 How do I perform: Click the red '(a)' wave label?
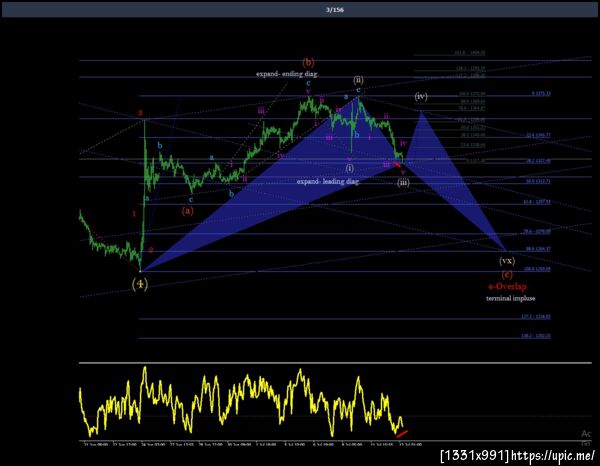188,210
